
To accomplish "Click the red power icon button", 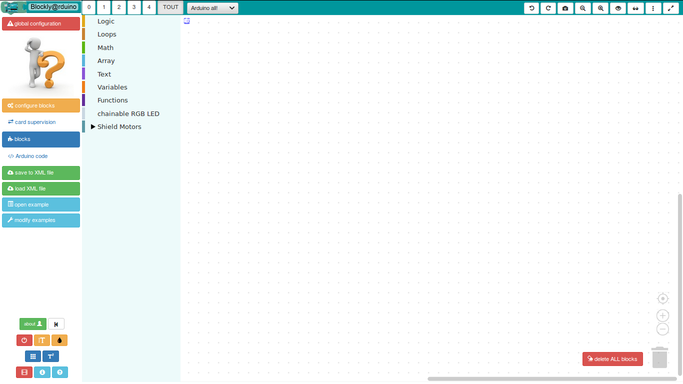I will coord(24,340).
